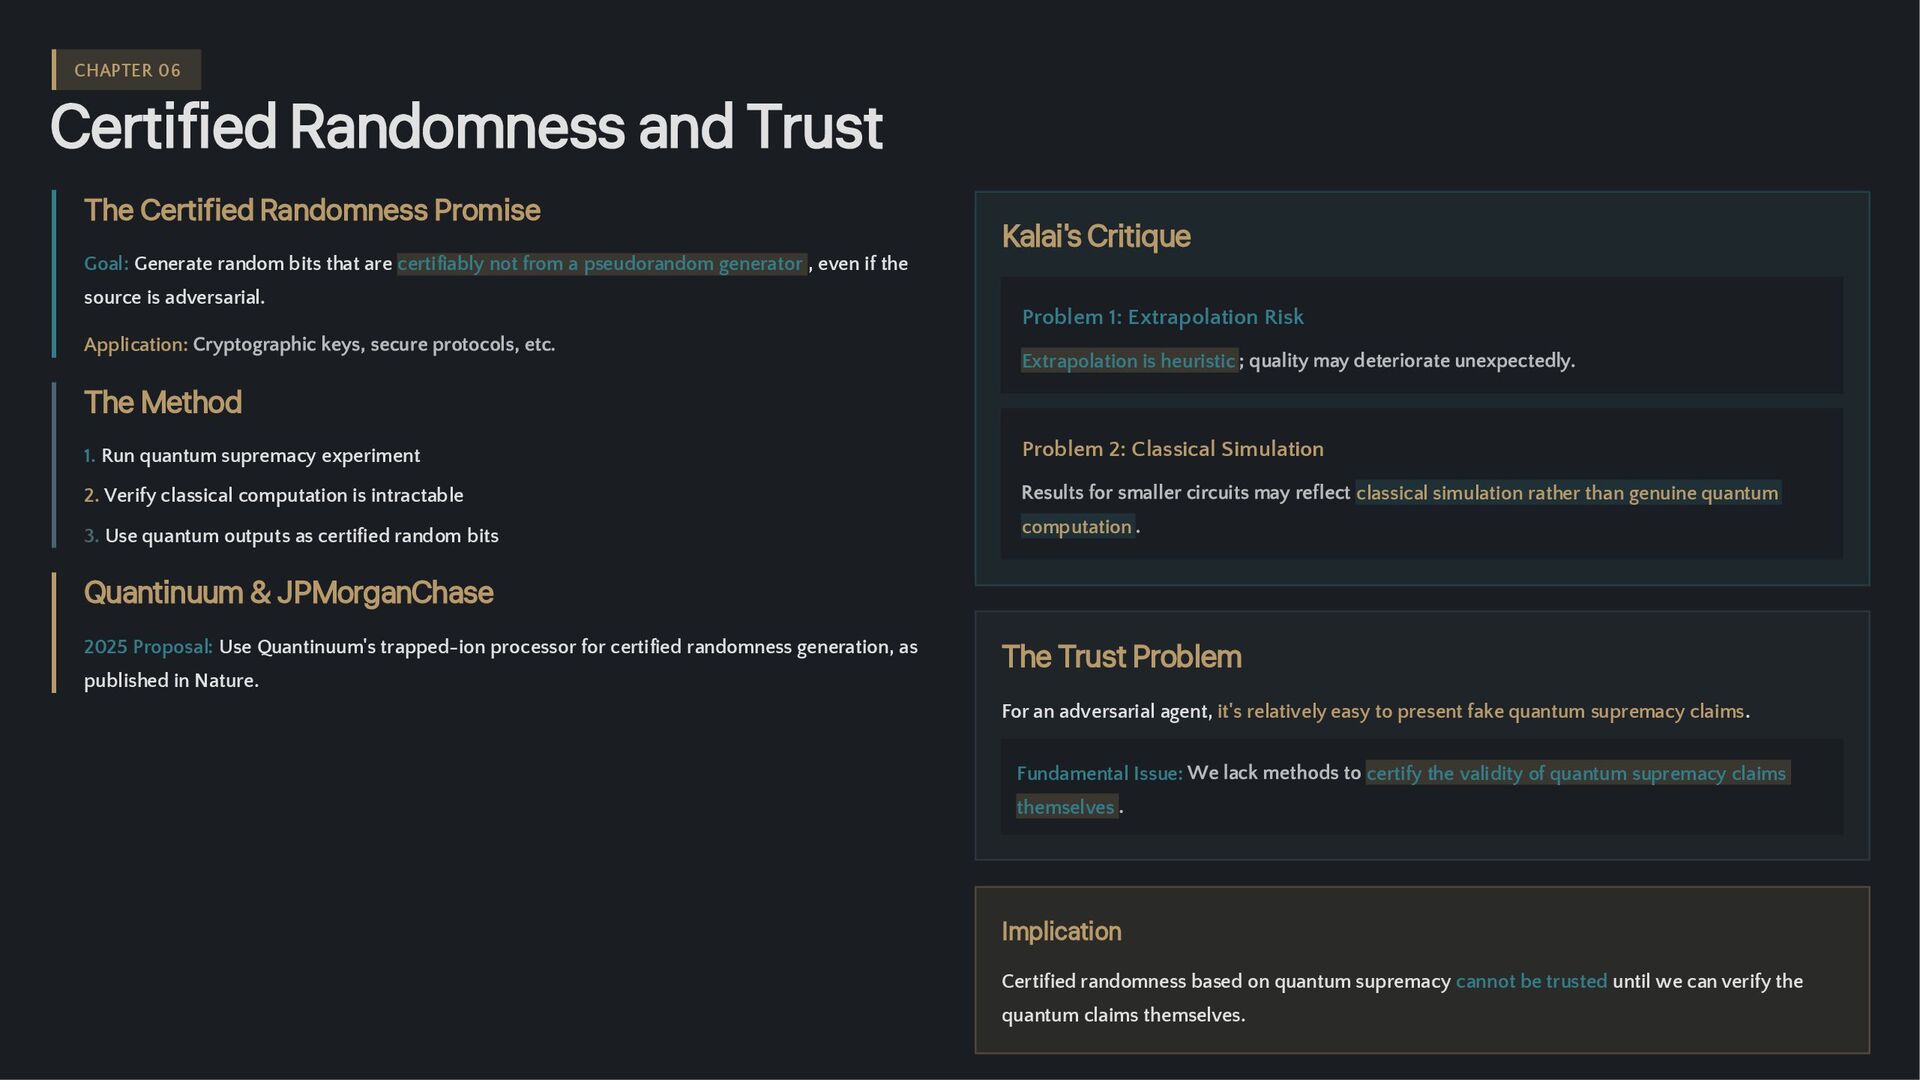
Task: Select 'Problem 2: Classical Simulation' subheading
Action: 1172,449
